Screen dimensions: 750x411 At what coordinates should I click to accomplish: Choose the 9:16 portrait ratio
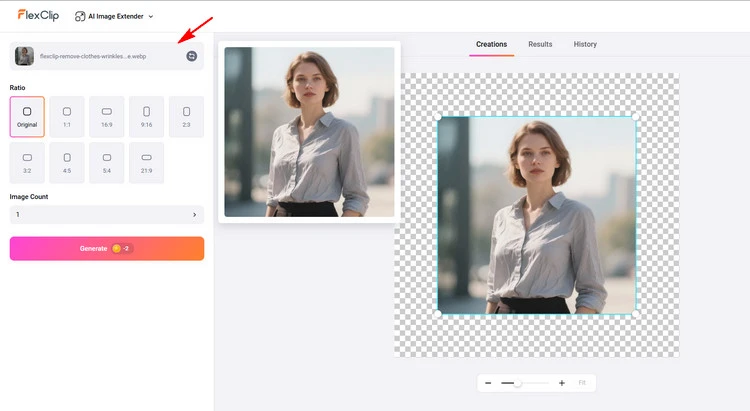[x=146, y=116]
